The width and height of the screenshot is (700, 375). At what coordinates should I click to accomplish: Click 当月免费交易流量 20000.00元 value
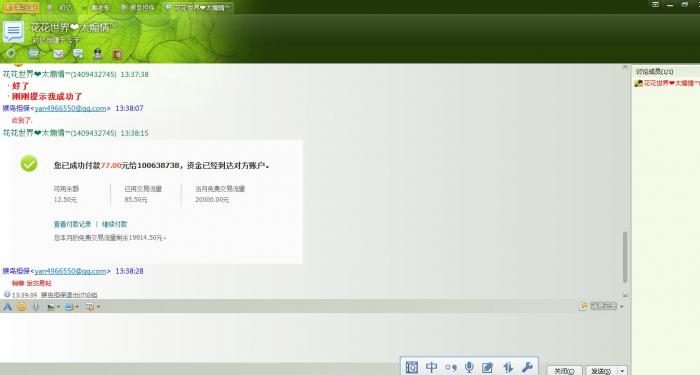tap(212, 200)
